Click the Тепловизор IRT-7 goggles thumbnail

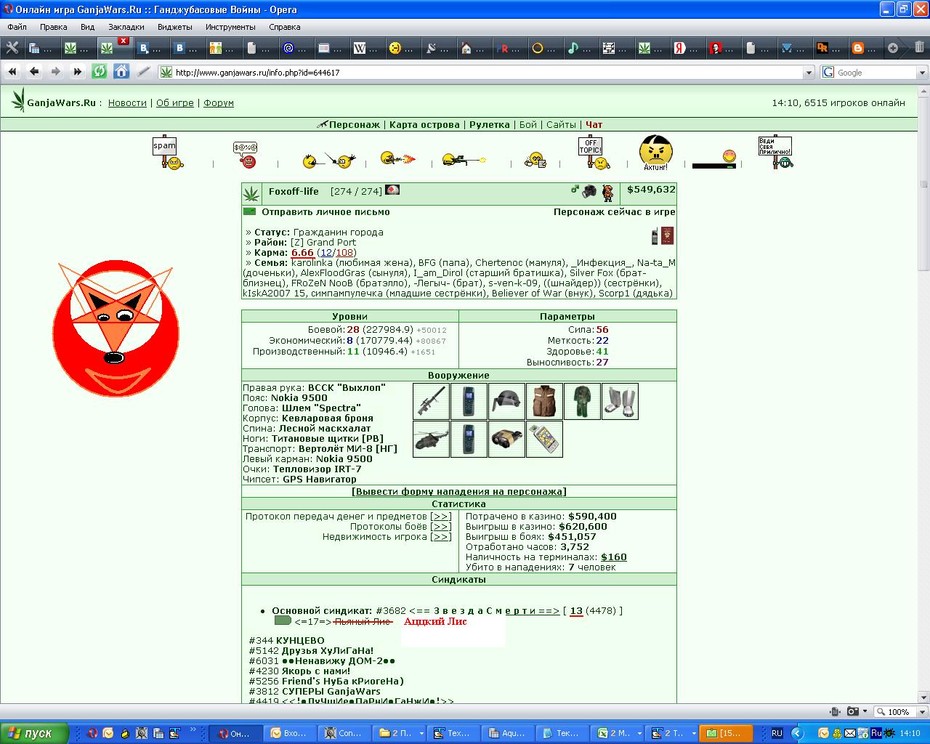[x=507, y=439]
